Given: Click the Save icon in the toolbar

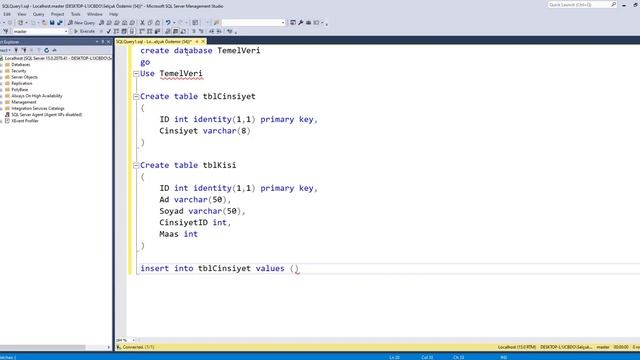Looking at the screenshot, I should pos(52,22).
